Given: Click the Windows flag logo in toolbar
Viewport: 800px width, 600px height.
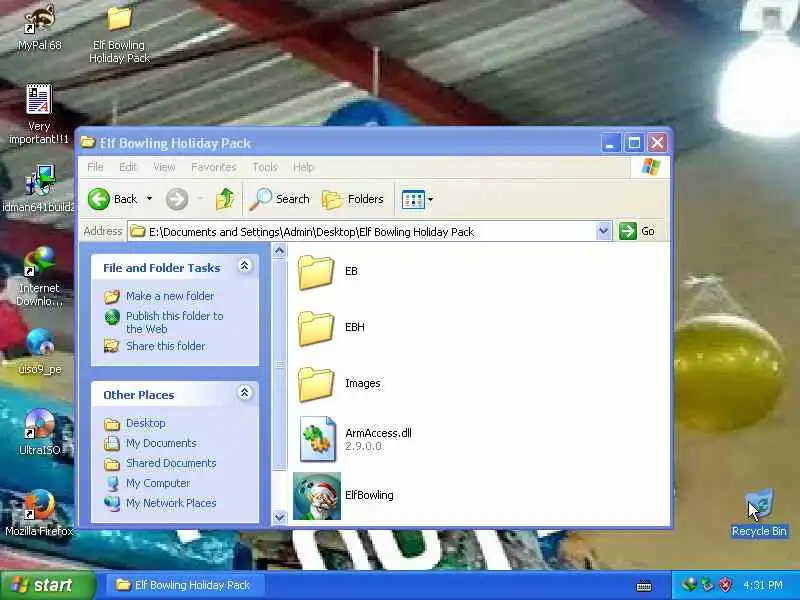Looking at the screenshot, I should point(651,166).
